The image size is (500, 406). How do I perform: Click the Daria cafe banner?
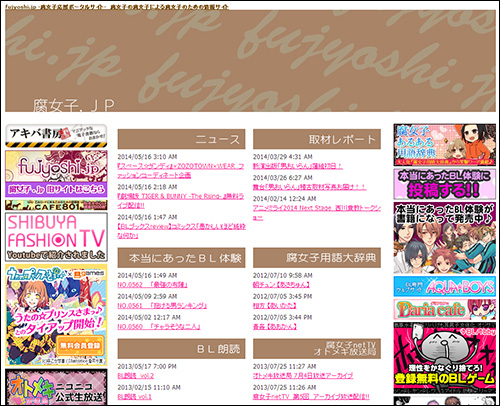click(x=444, y=309)
